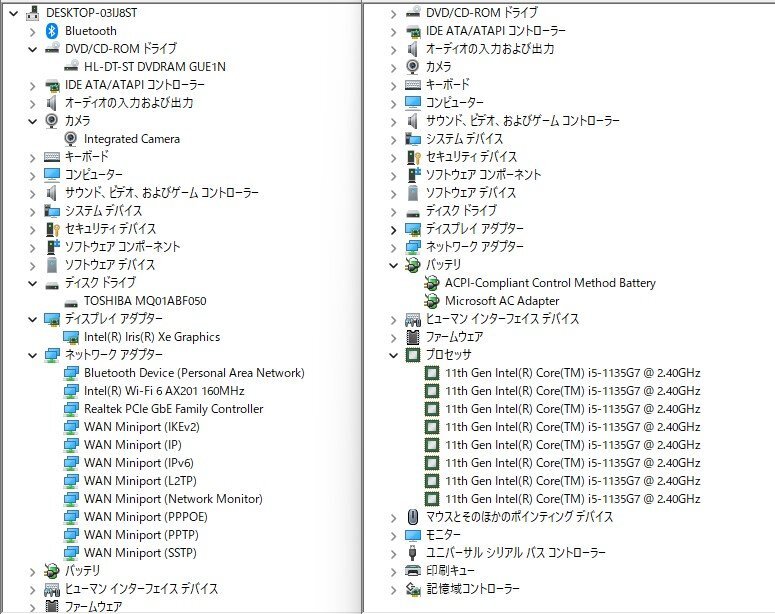This screenshot has width=775, height=614.
Task: Select left-pane ヒューマン インターフェイス デバイス label
Action: point(141,589)
